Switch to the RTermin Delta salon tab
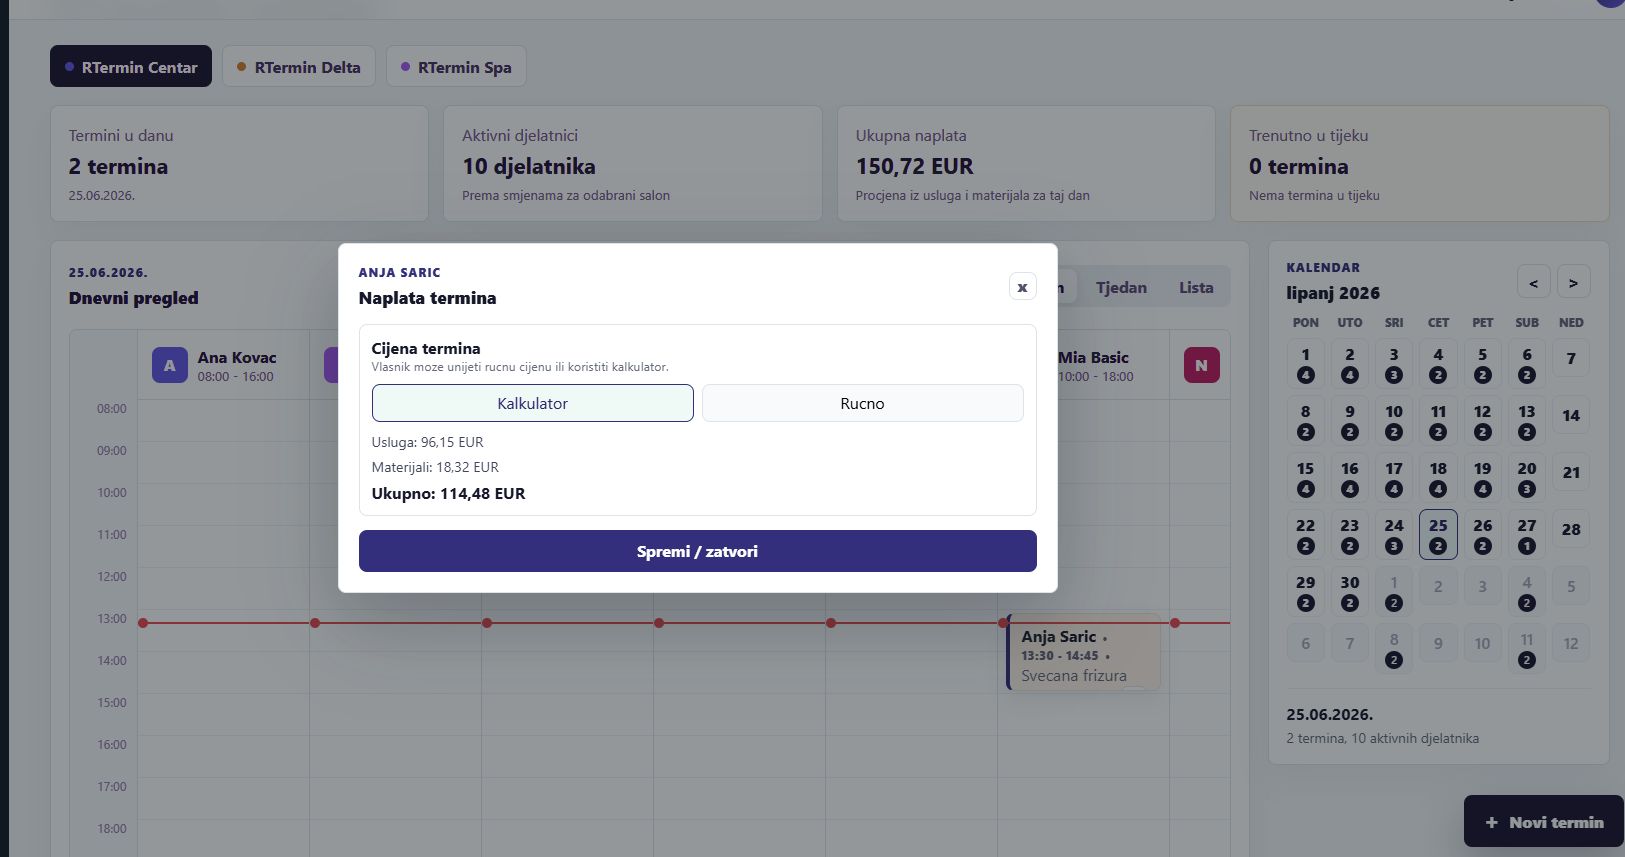 (299, 66)
